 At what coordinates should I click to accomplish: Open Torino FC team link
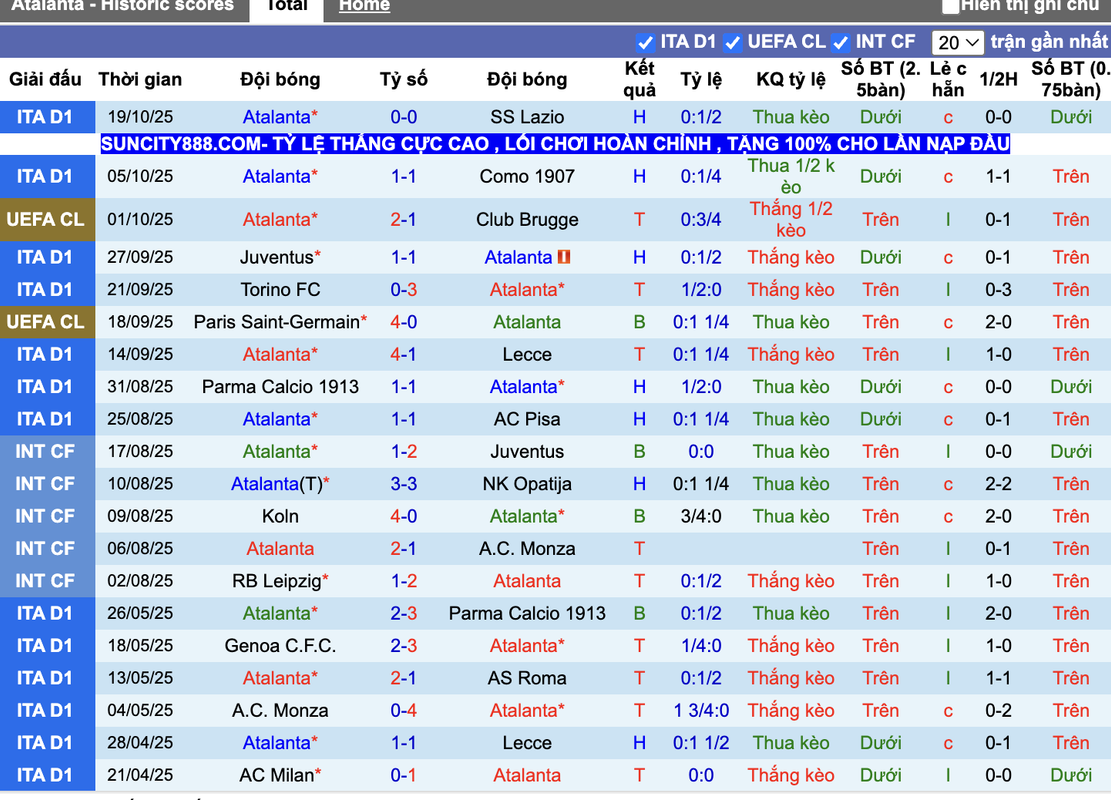[x=280, y=290]
